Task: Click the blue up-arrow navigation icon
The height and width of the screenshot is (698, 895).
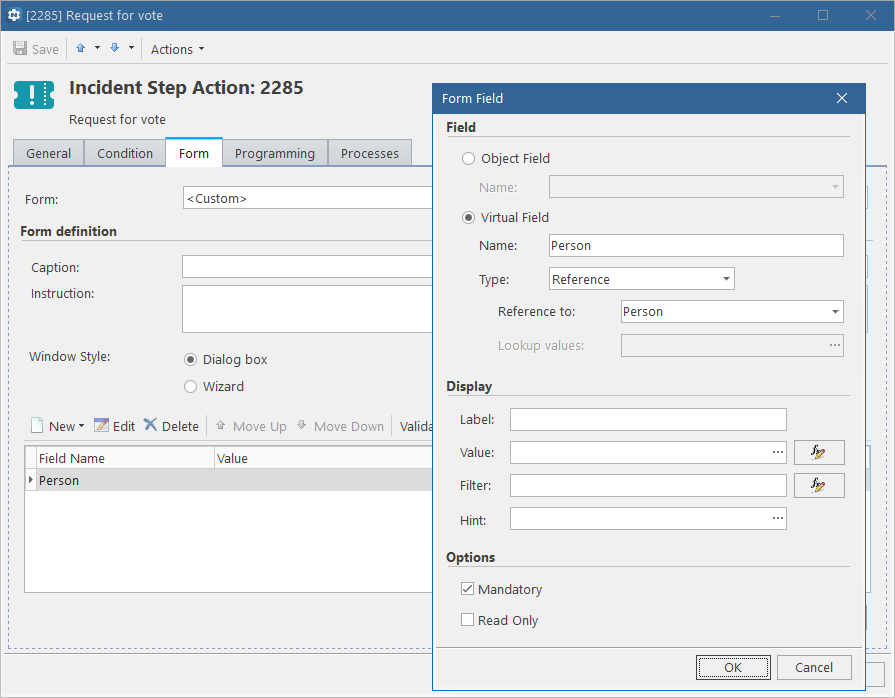Action: 79,48
